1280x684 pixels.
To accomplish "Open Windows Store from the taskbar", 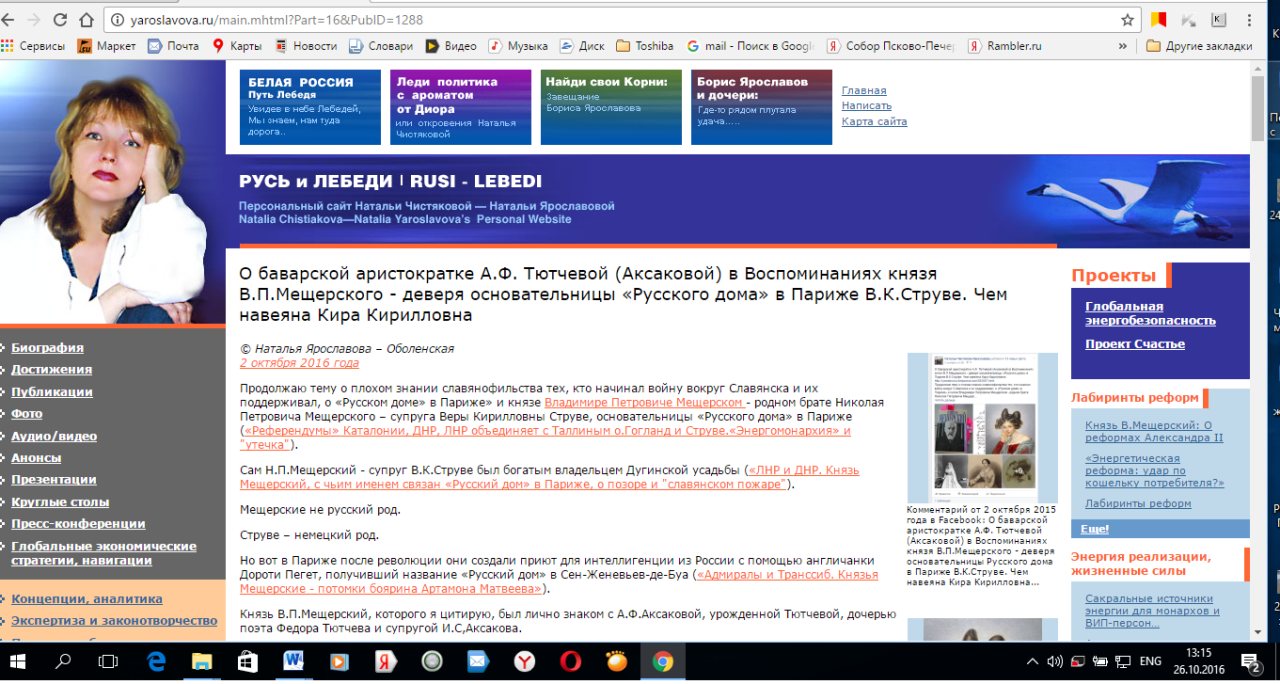I will [x=248, y=661].
